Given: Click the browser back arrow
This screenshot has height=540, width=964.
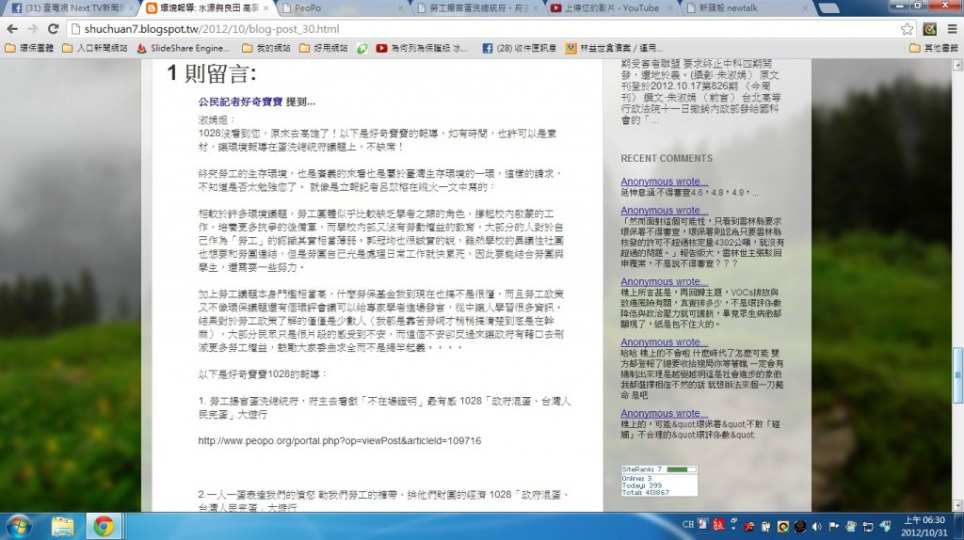Looking at the screenshot, I should pos(11,29).
